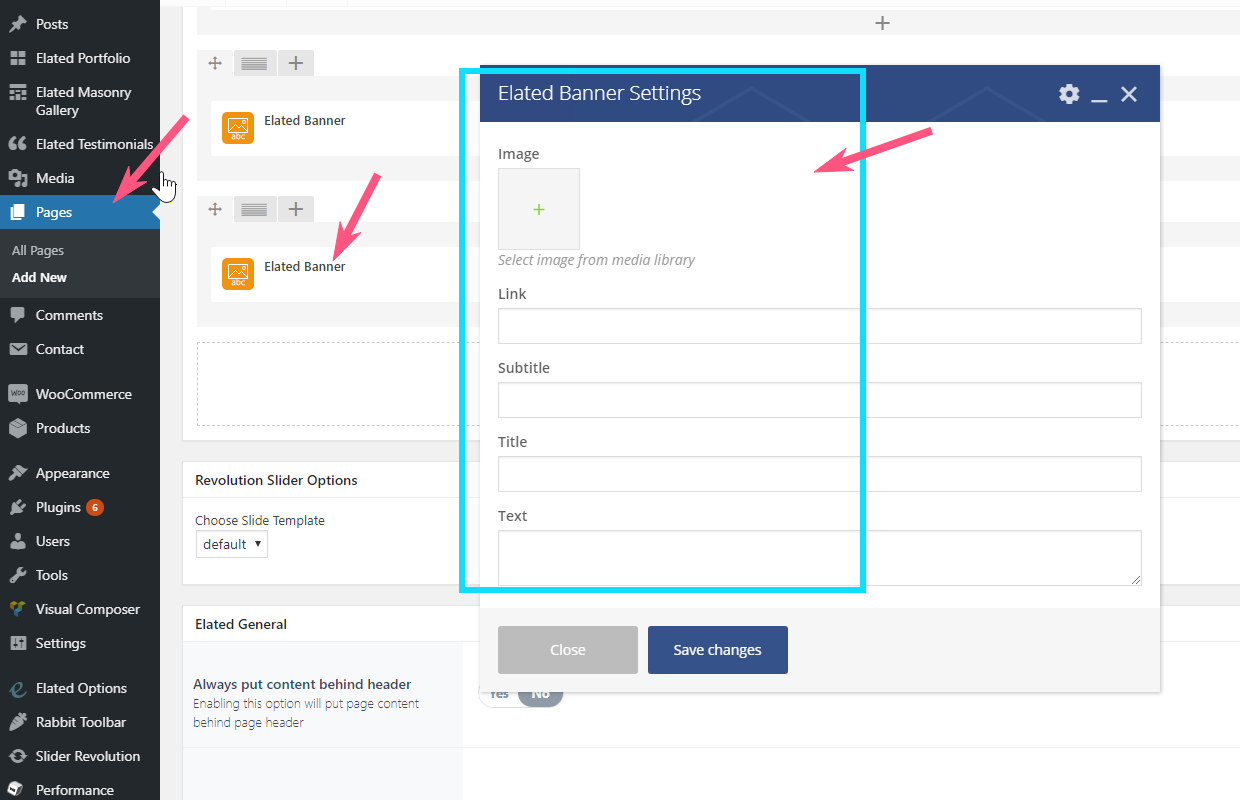Screen dimensions: 1240x800
Task: Click the Elated General heading
Action: (x=241, y=624)
